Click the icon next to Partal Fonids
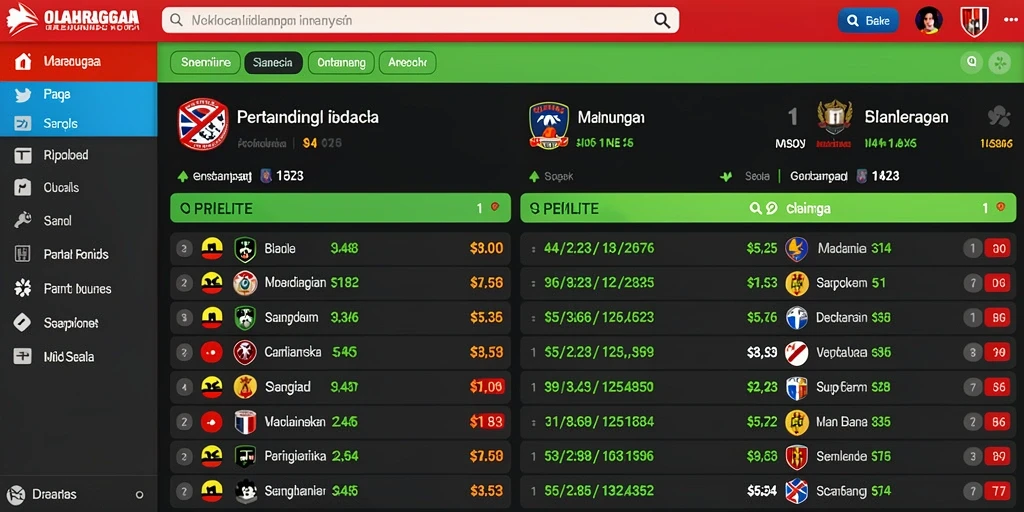 point(23,254)
